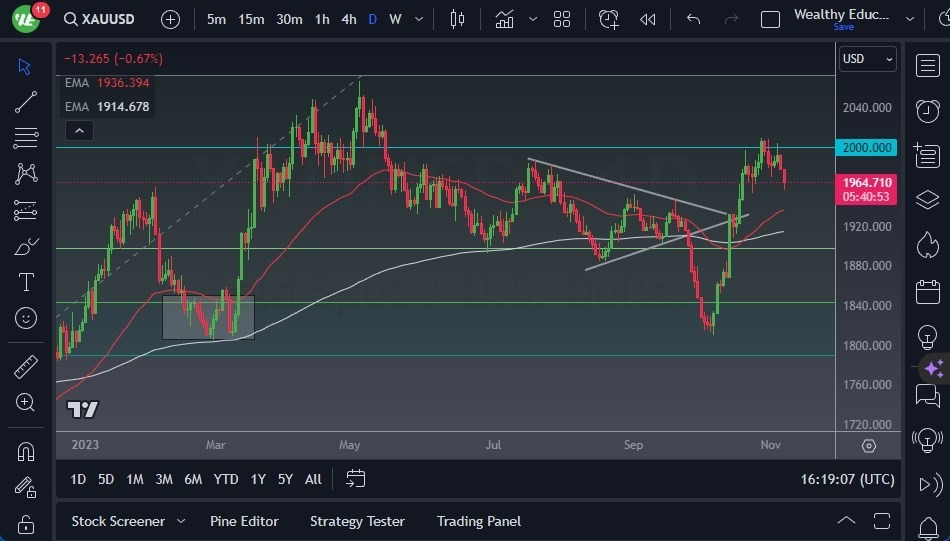Open the go to date calendar
Screen dimensions: 950x541
tap(356, 479)
